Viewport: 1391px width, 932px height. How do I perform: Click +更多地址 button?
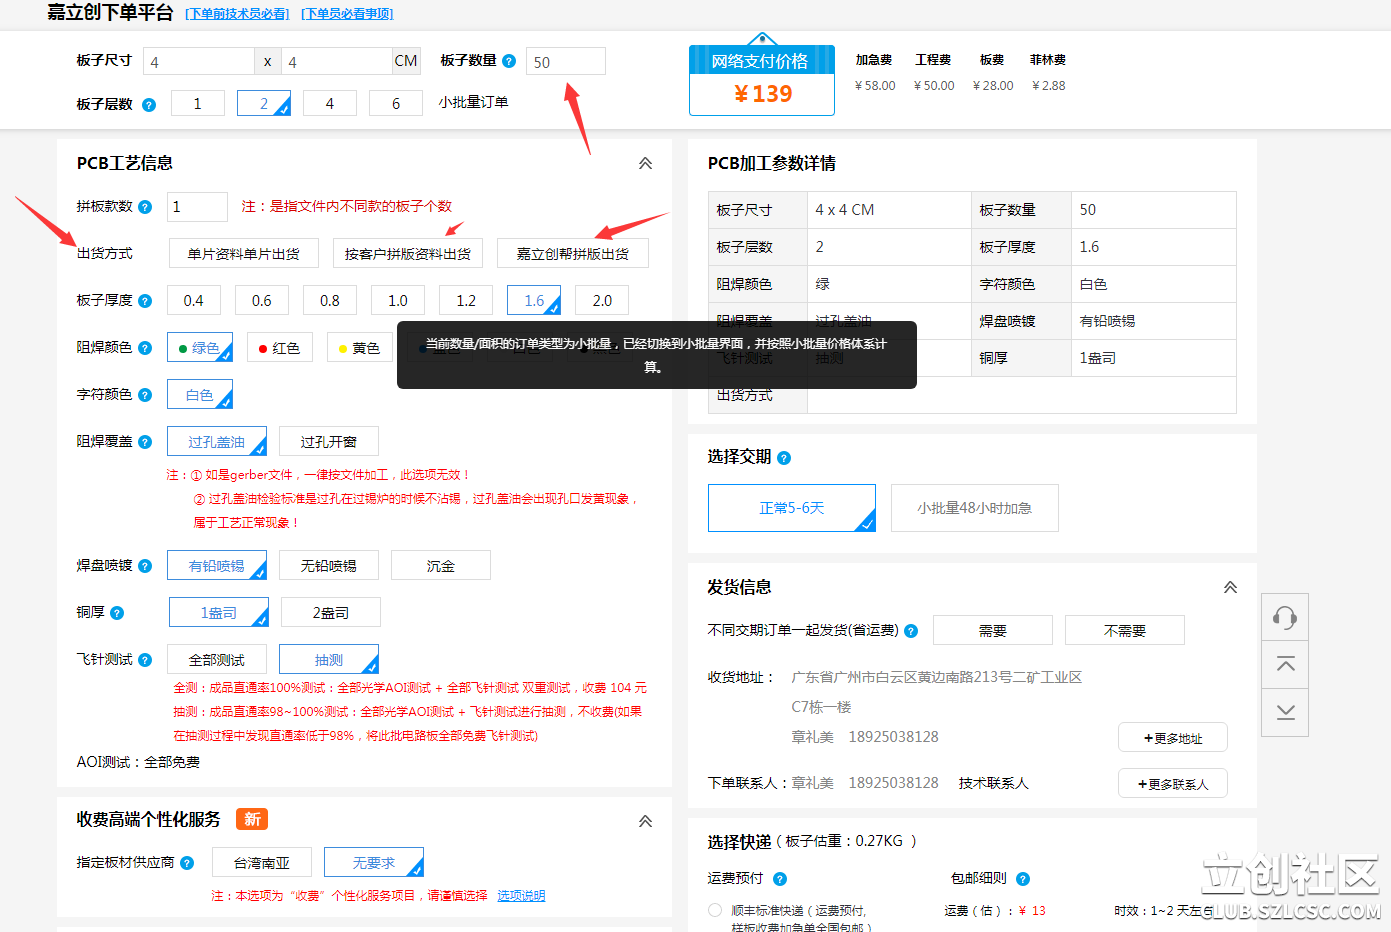(1173, 738)
